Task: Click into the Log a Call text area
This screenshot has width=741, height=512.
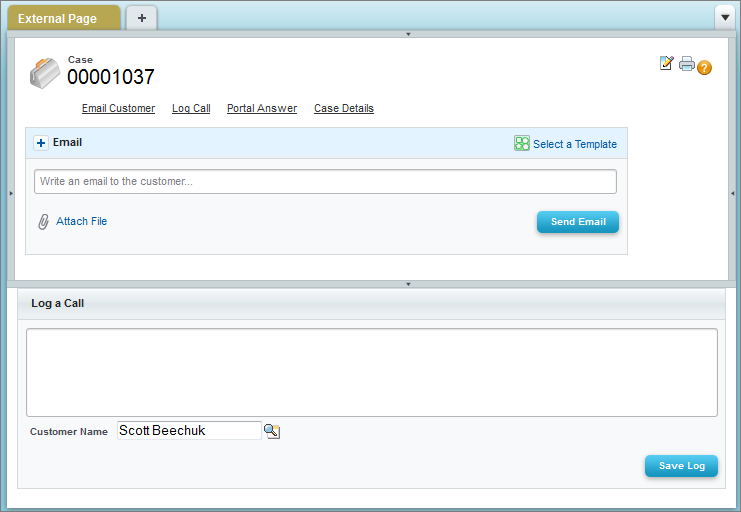Action: (372, 373)
